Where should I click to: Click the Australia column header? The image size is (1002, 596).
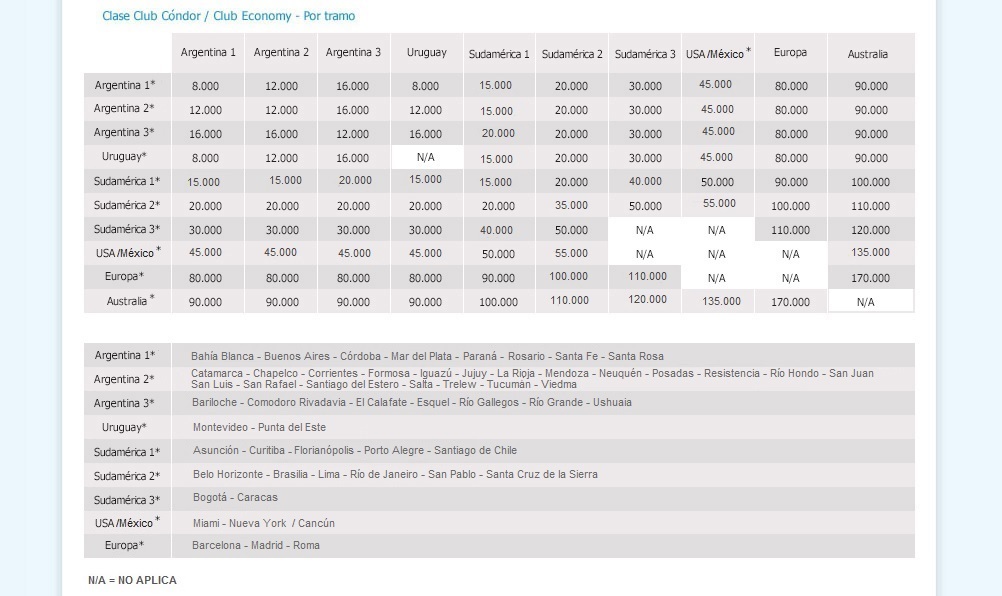(x=866, y=54)
